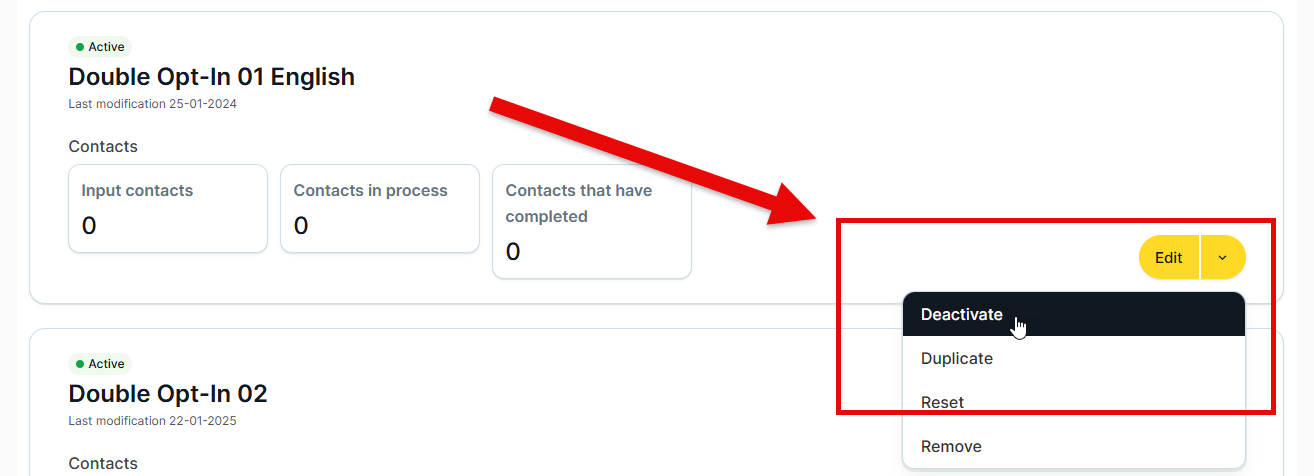Click the Input contacts heading
This screenshot has width=1314, height=476.
(x=137, y=190)
